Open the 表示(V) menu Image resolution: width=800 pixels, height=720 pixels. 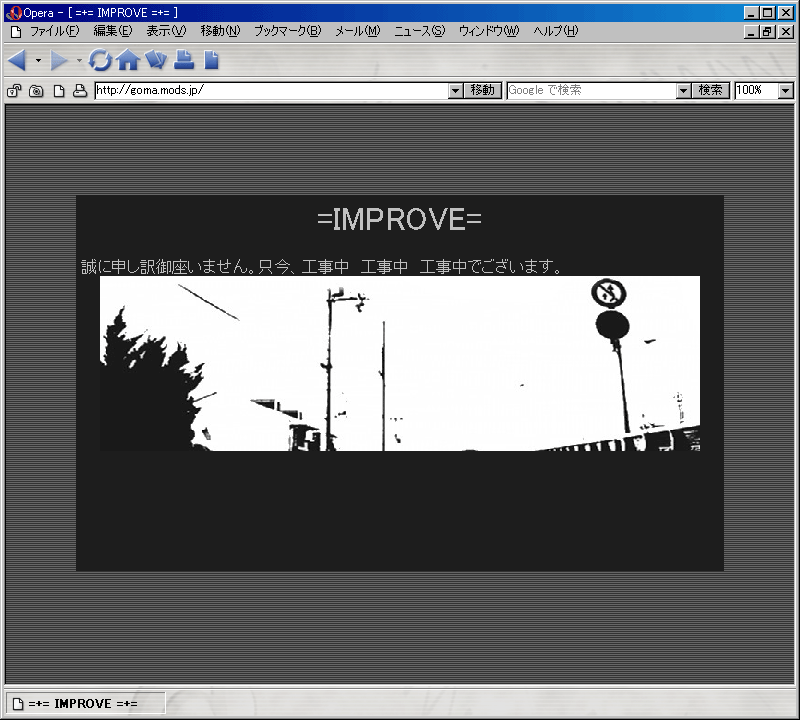click(166, 31)
